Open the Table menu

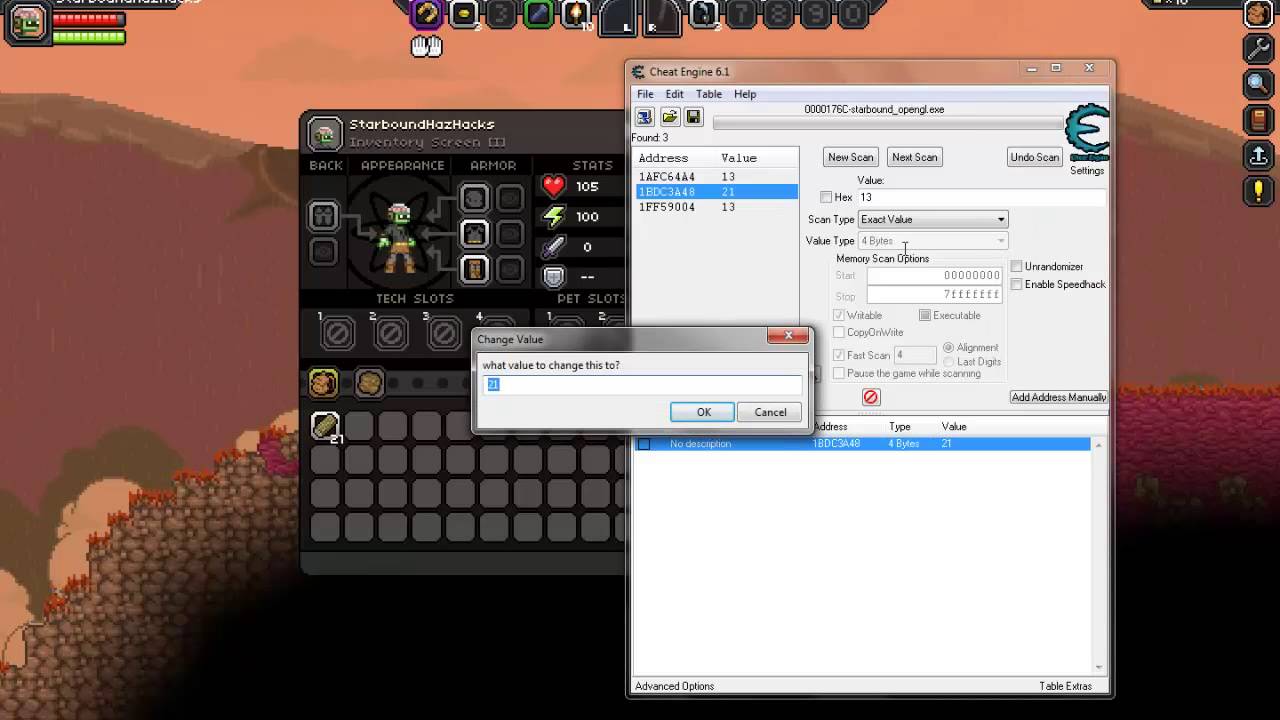click(709, 94)
